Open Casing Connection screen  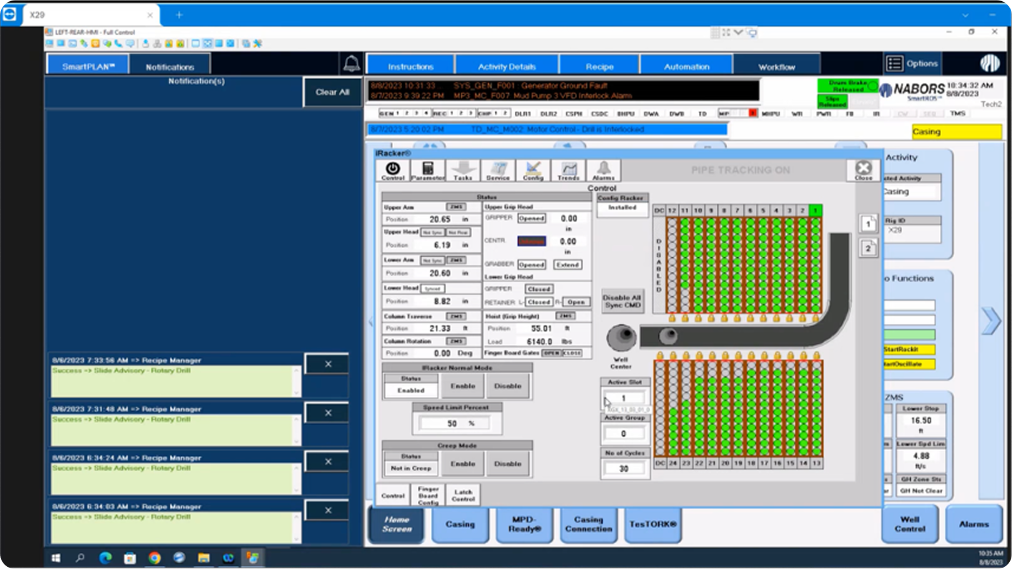tap(588, 524)
